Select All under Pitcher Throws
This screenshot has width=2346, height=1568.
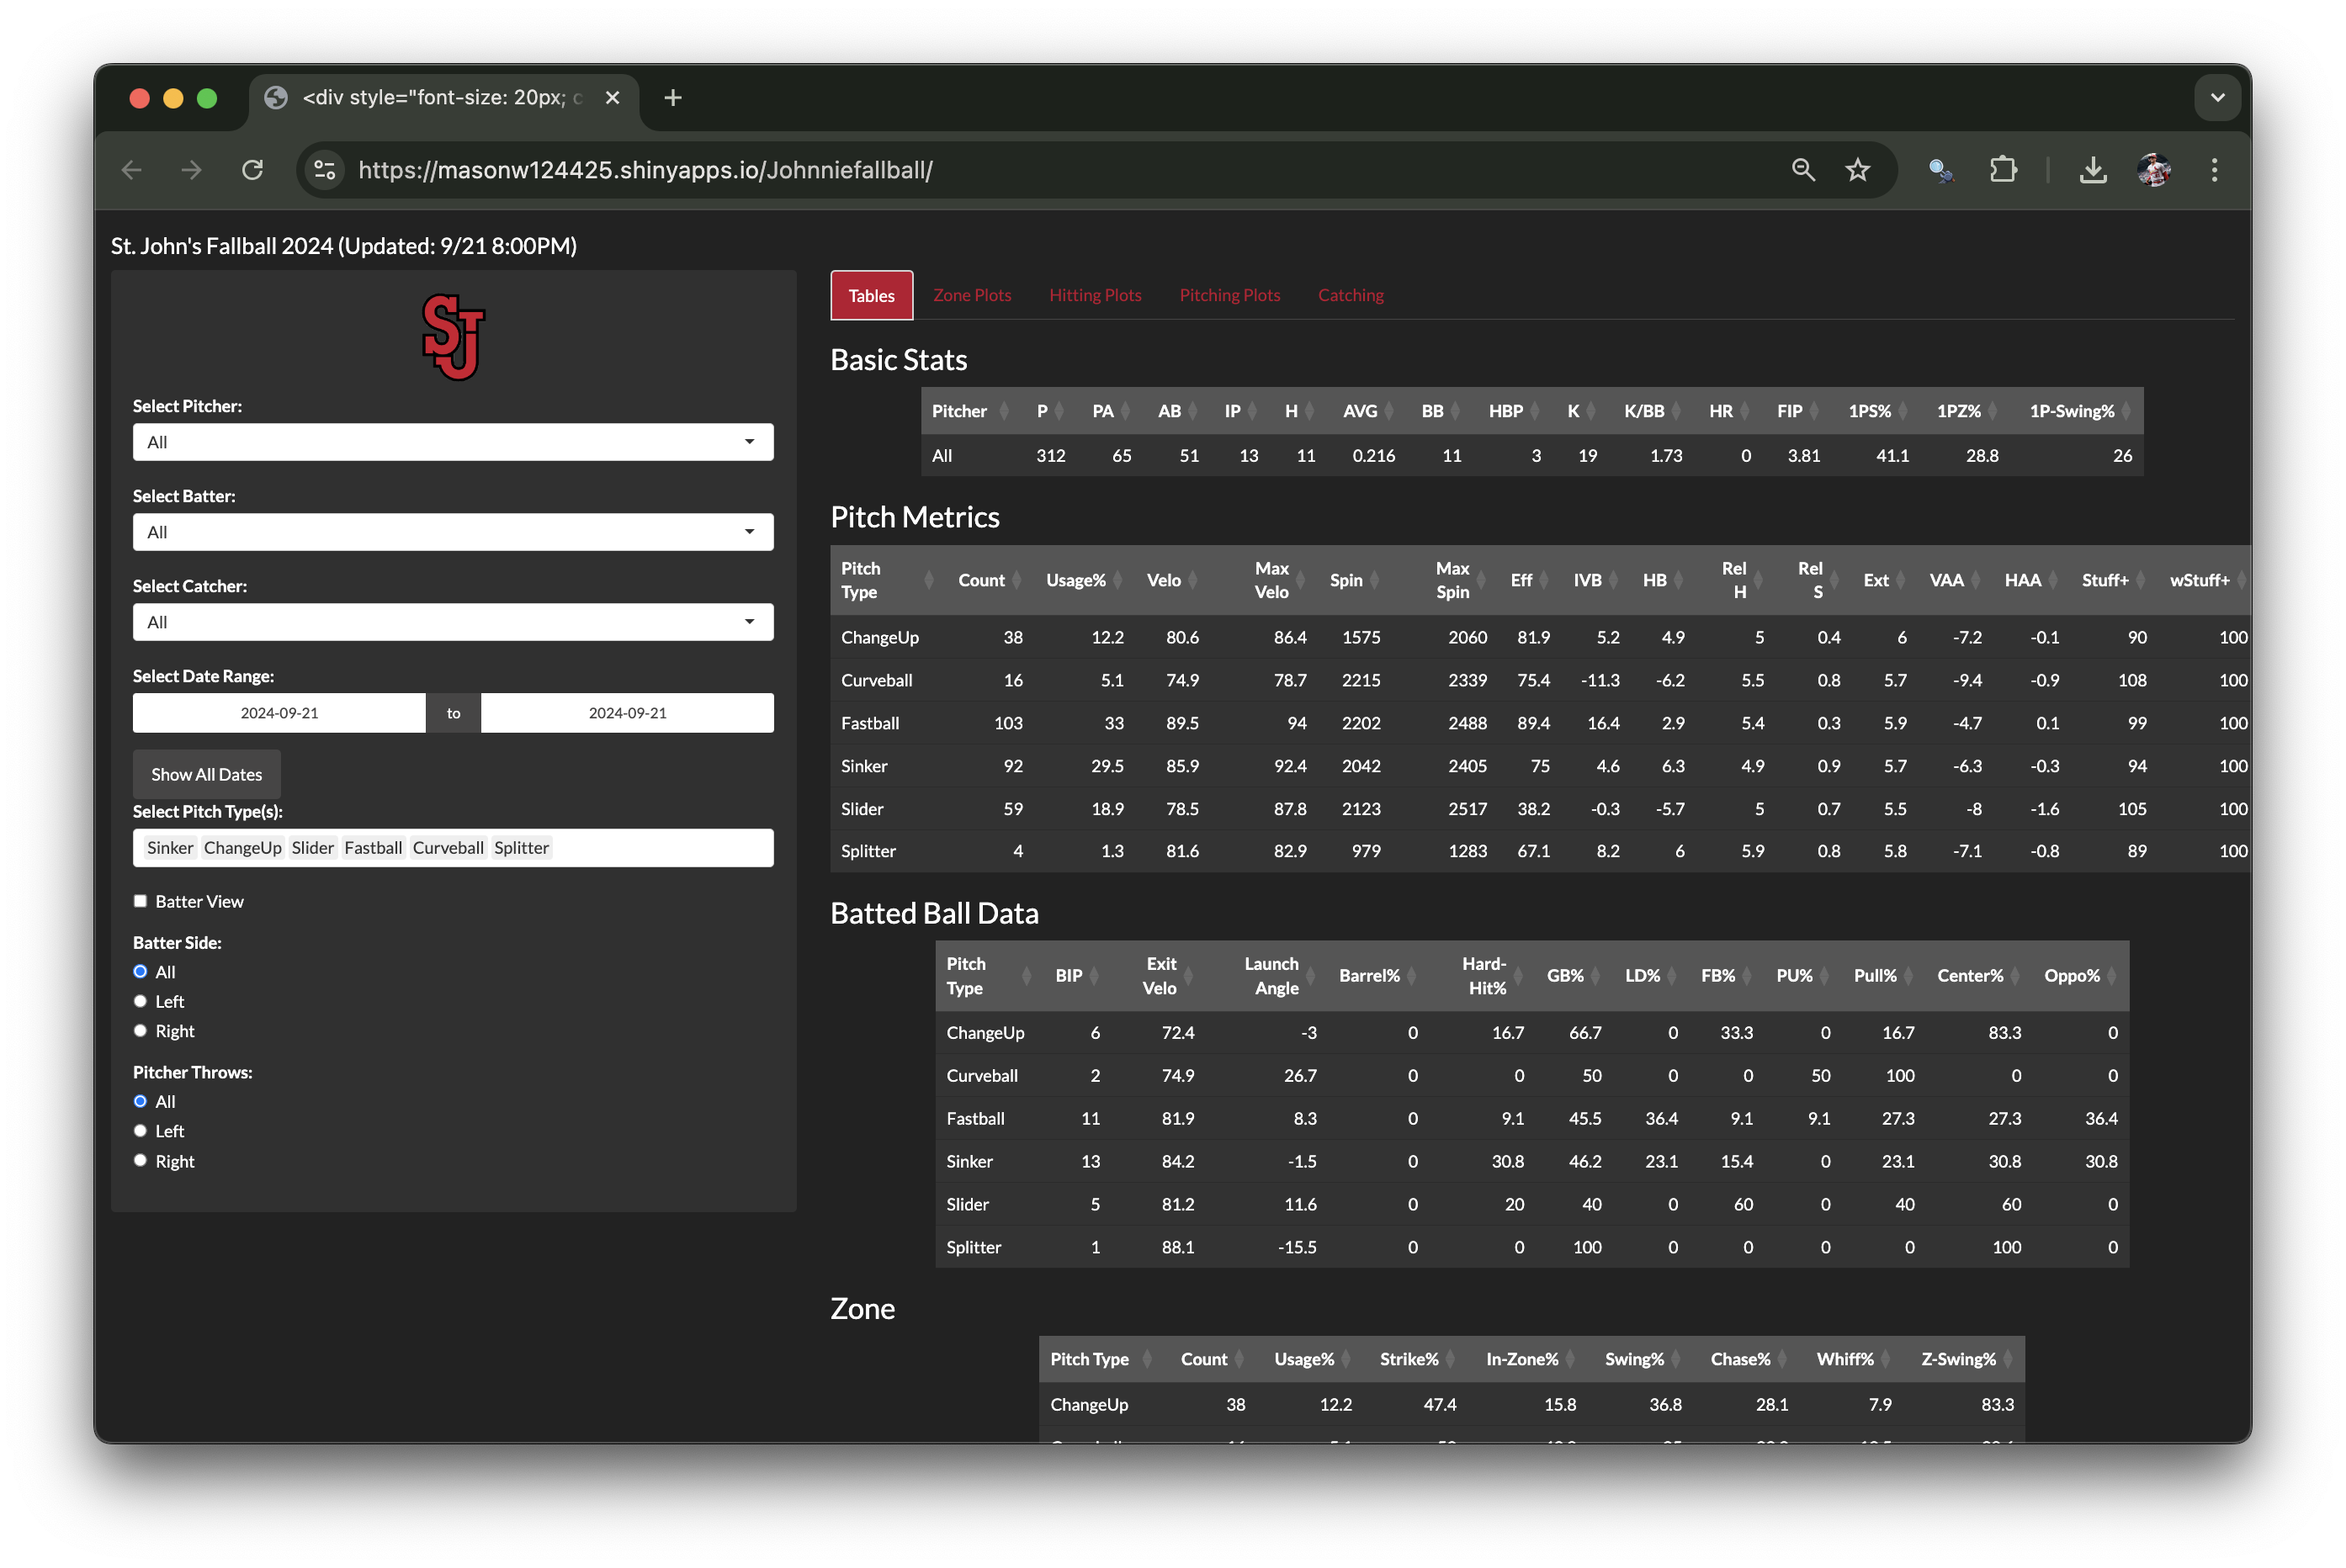pos(140,1101)
